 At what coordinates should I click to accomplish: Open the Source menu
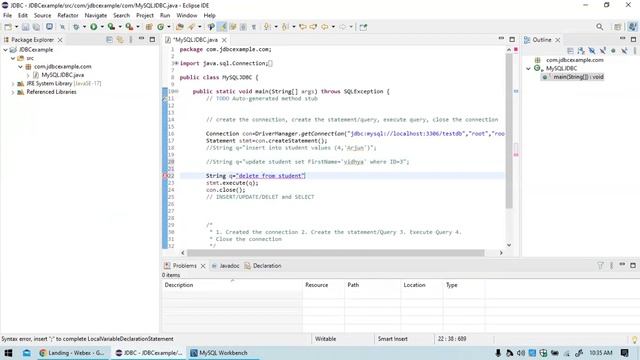(42, 15)
